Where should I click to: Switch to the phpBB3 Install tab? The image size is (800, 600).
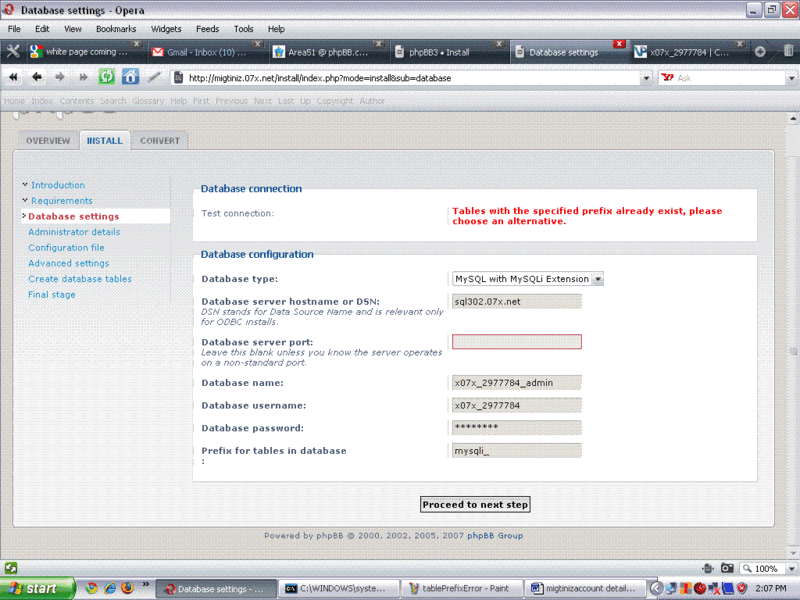coord(449,52)
